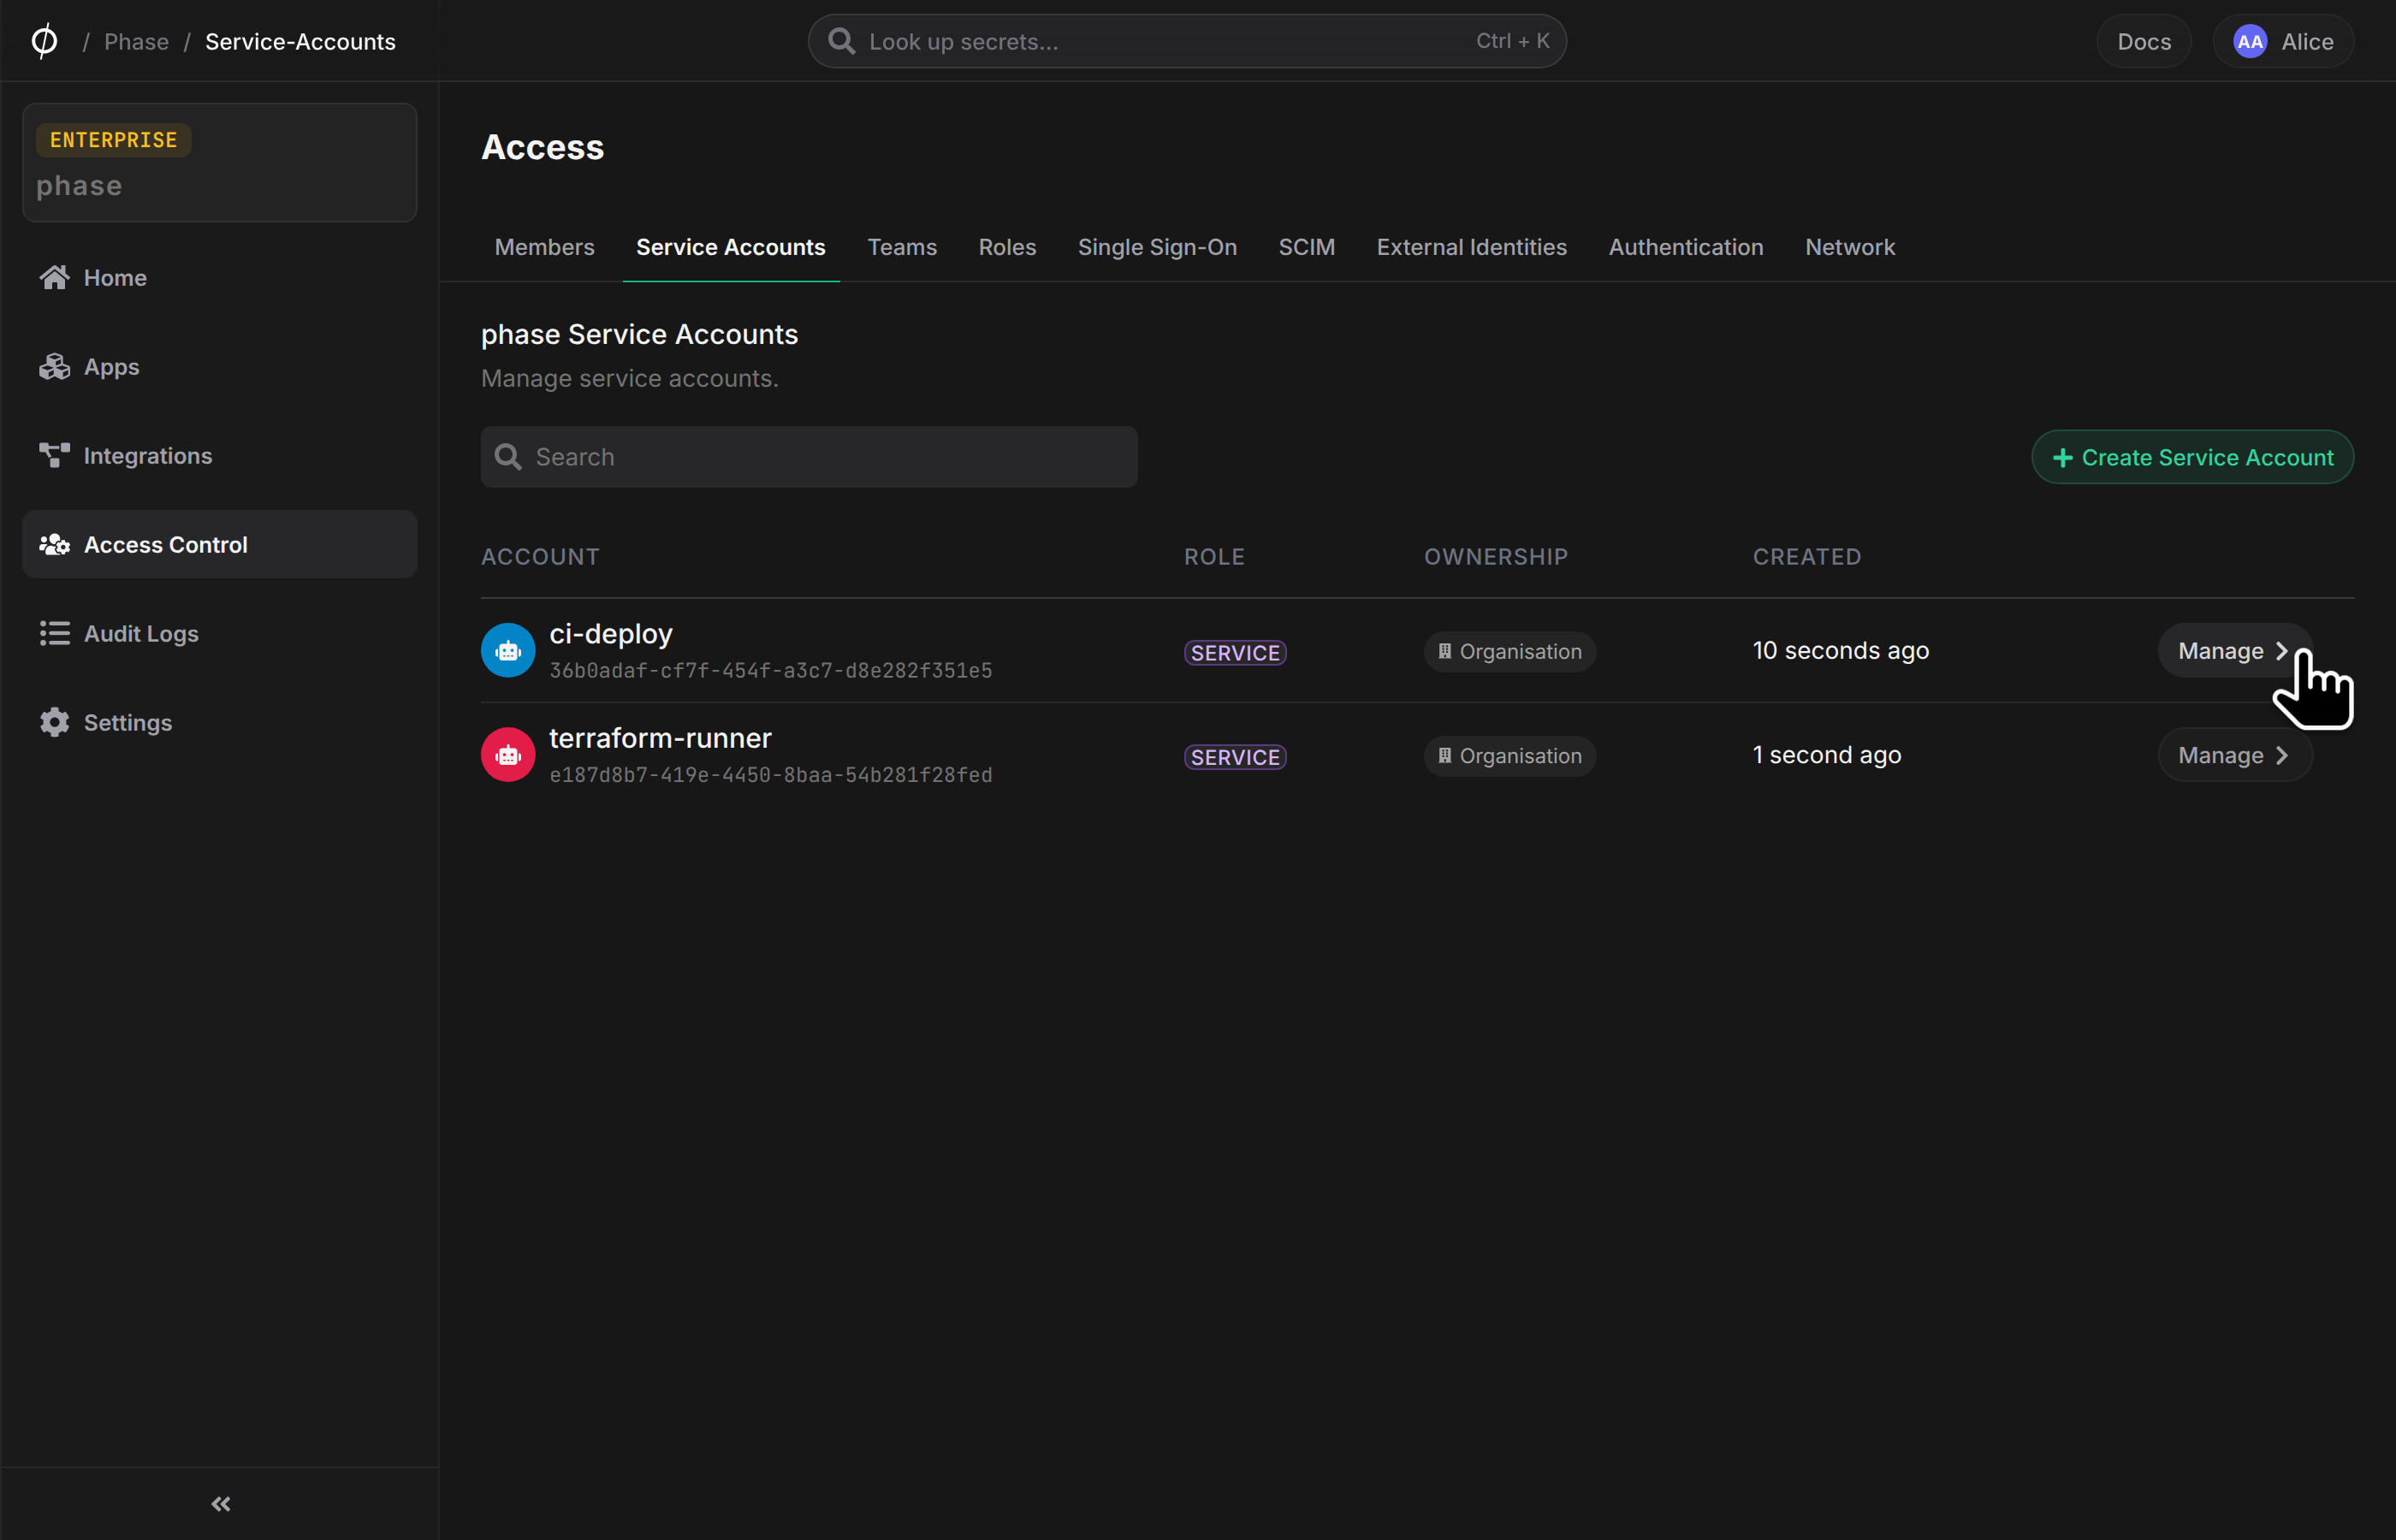
Task: Open the Network tab
Action: click(1849, 247)
